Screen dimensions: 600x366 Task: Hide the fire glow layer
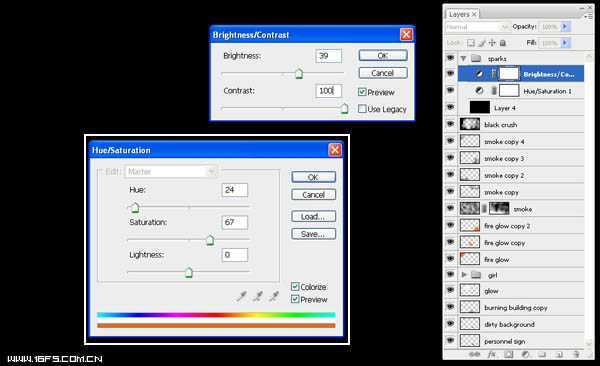450,259
